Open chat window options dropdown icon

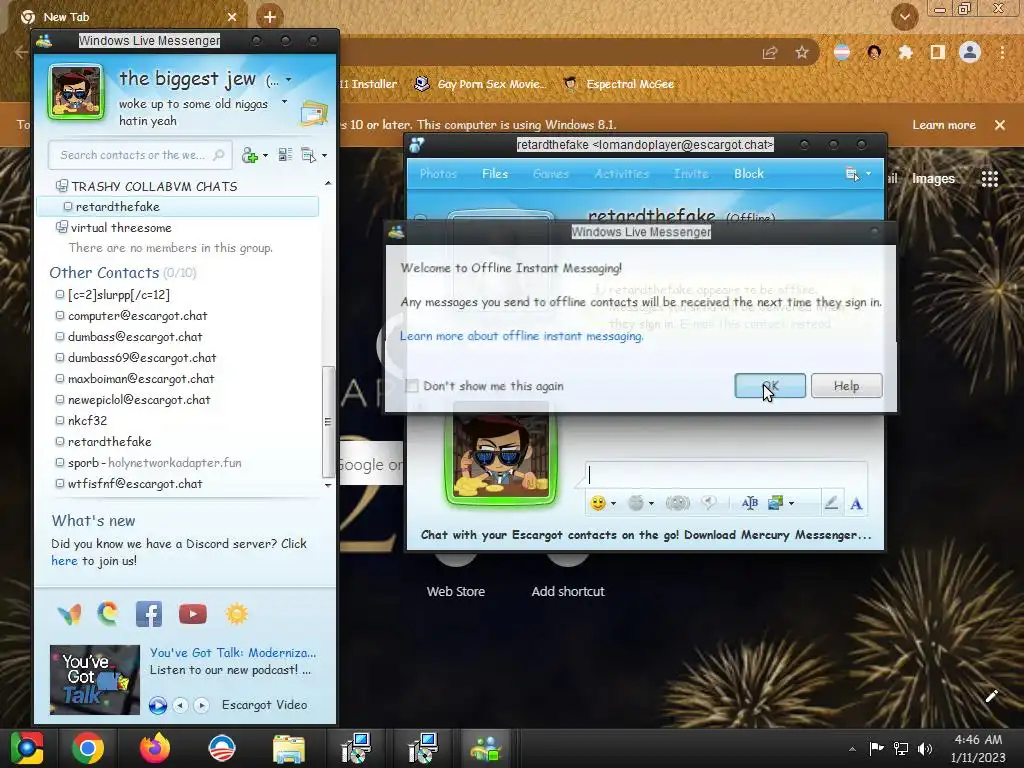coord(852,174)
